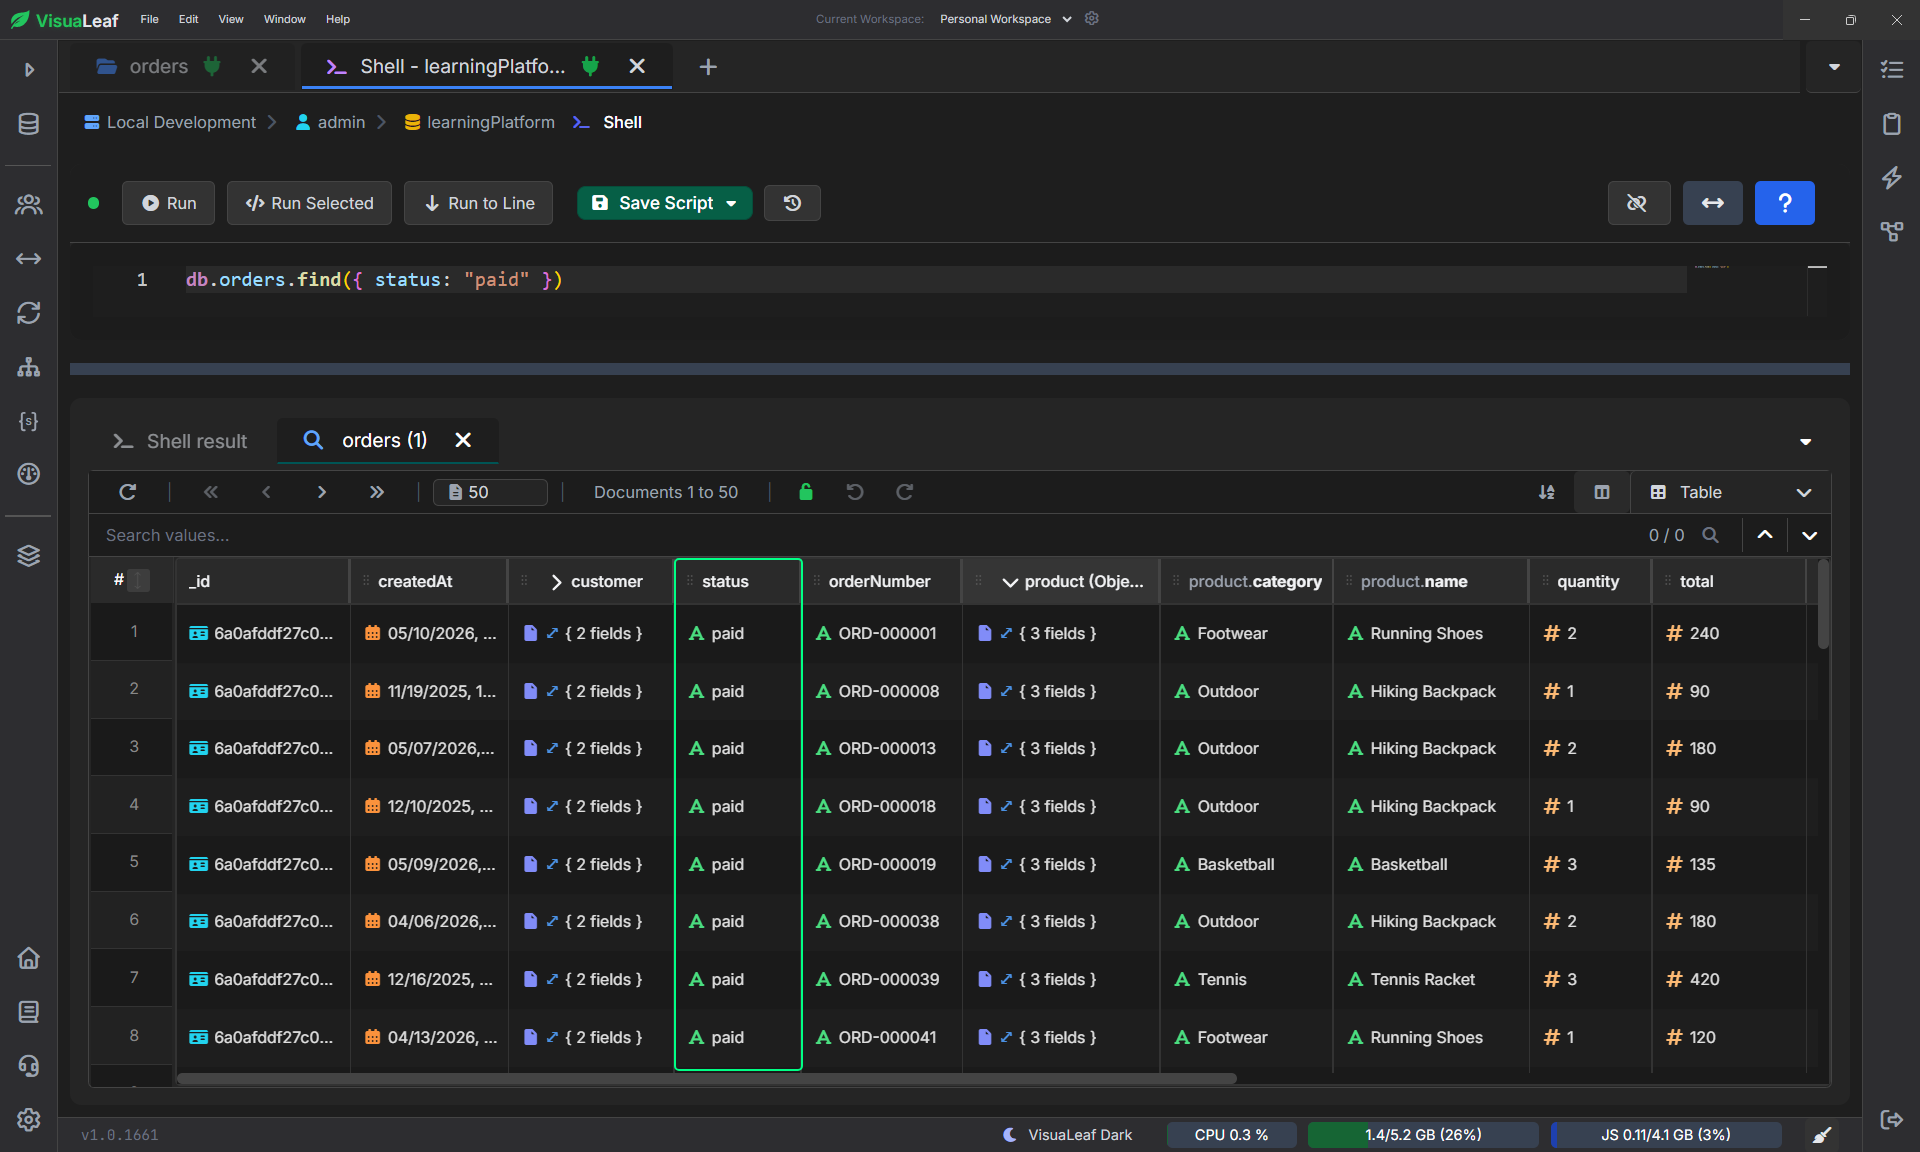Click the undo arrow in results toolbar
The height and width of the screenshot is (1152, 1920).
(x=855, y=492)
